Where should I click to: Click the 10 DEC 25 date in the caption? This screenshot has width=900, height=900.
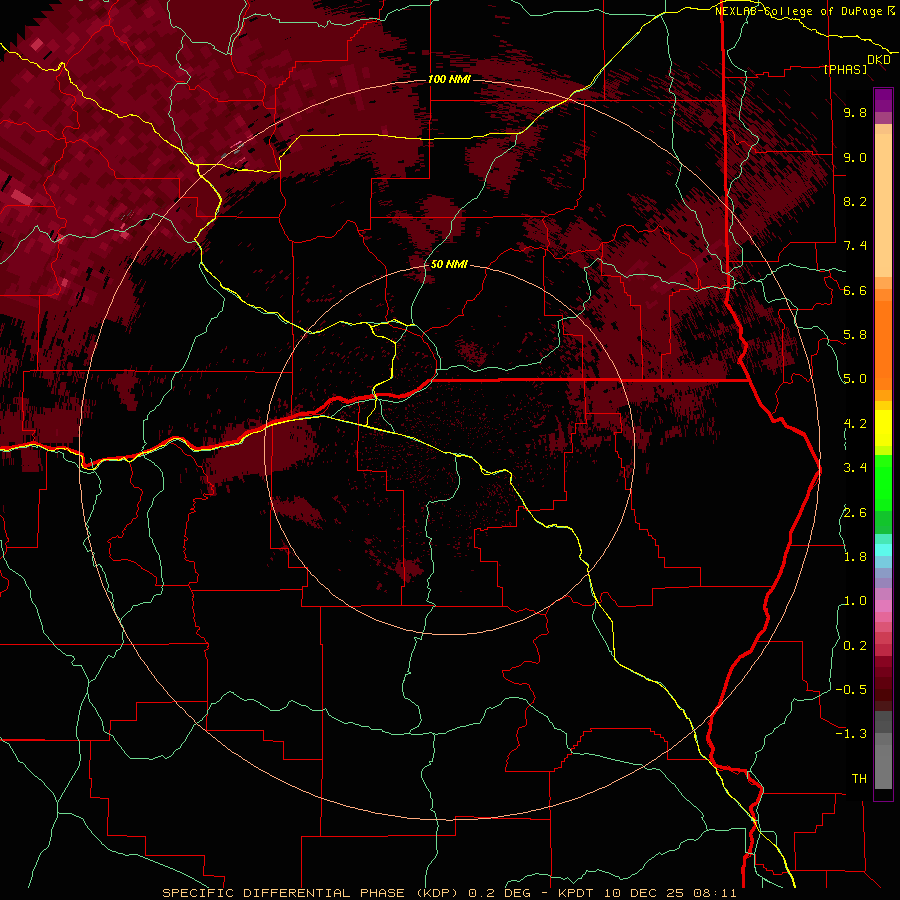coord(645,893)
